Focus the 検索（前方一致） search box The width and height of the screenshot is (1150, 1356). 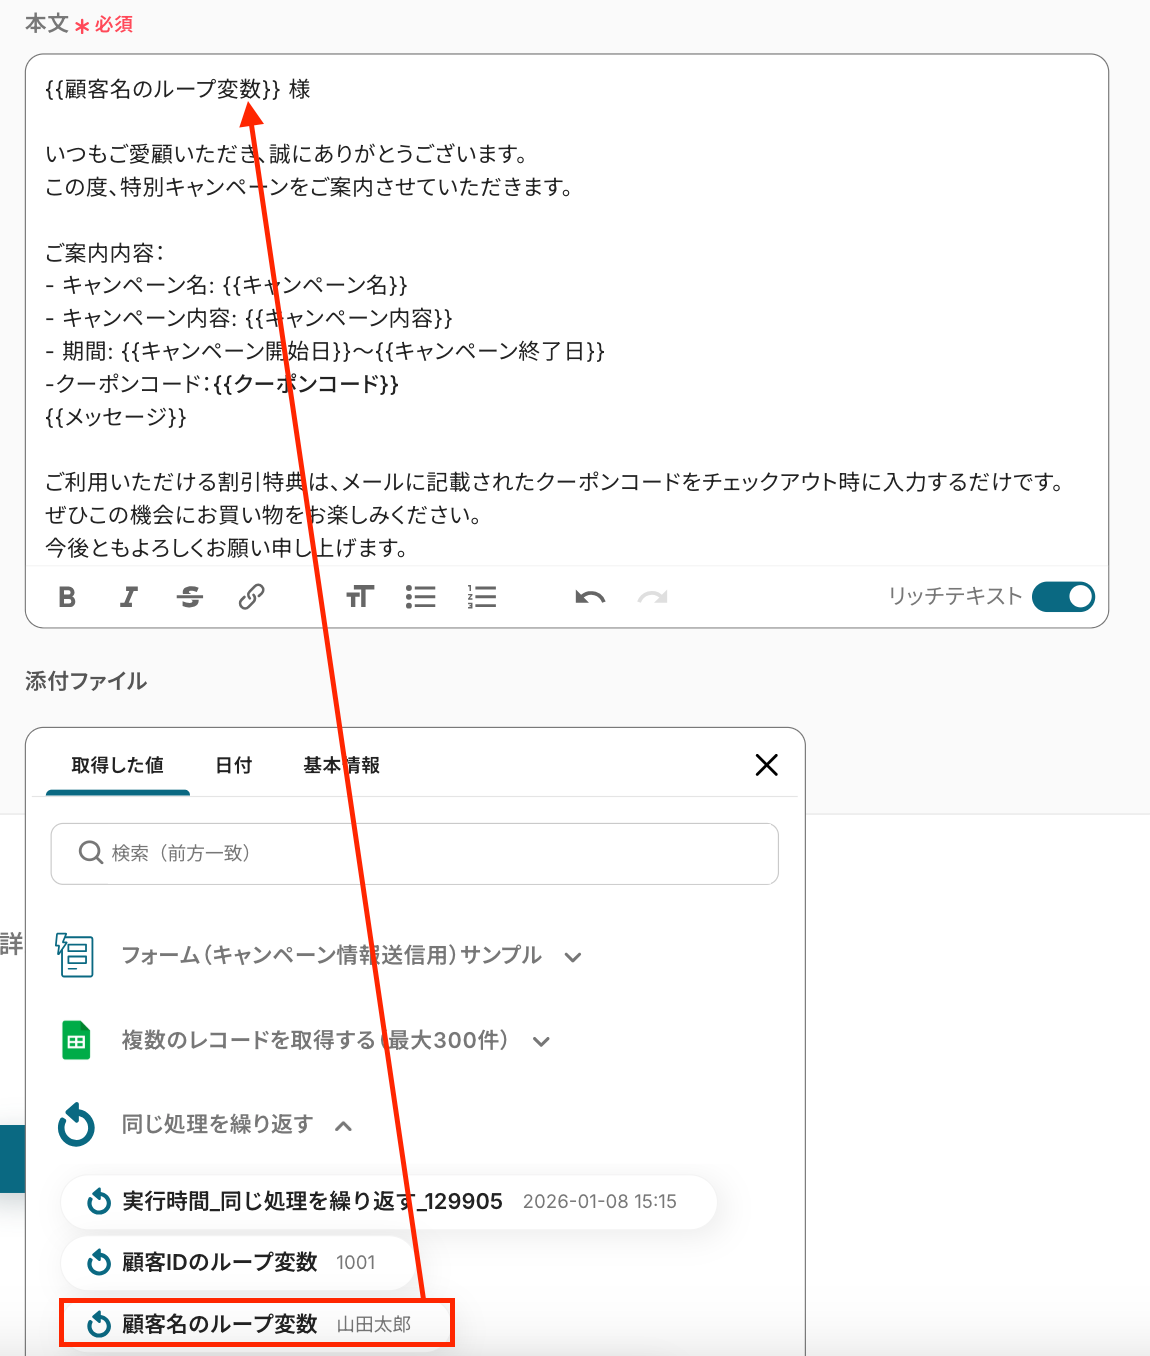[x=415, y=853]
